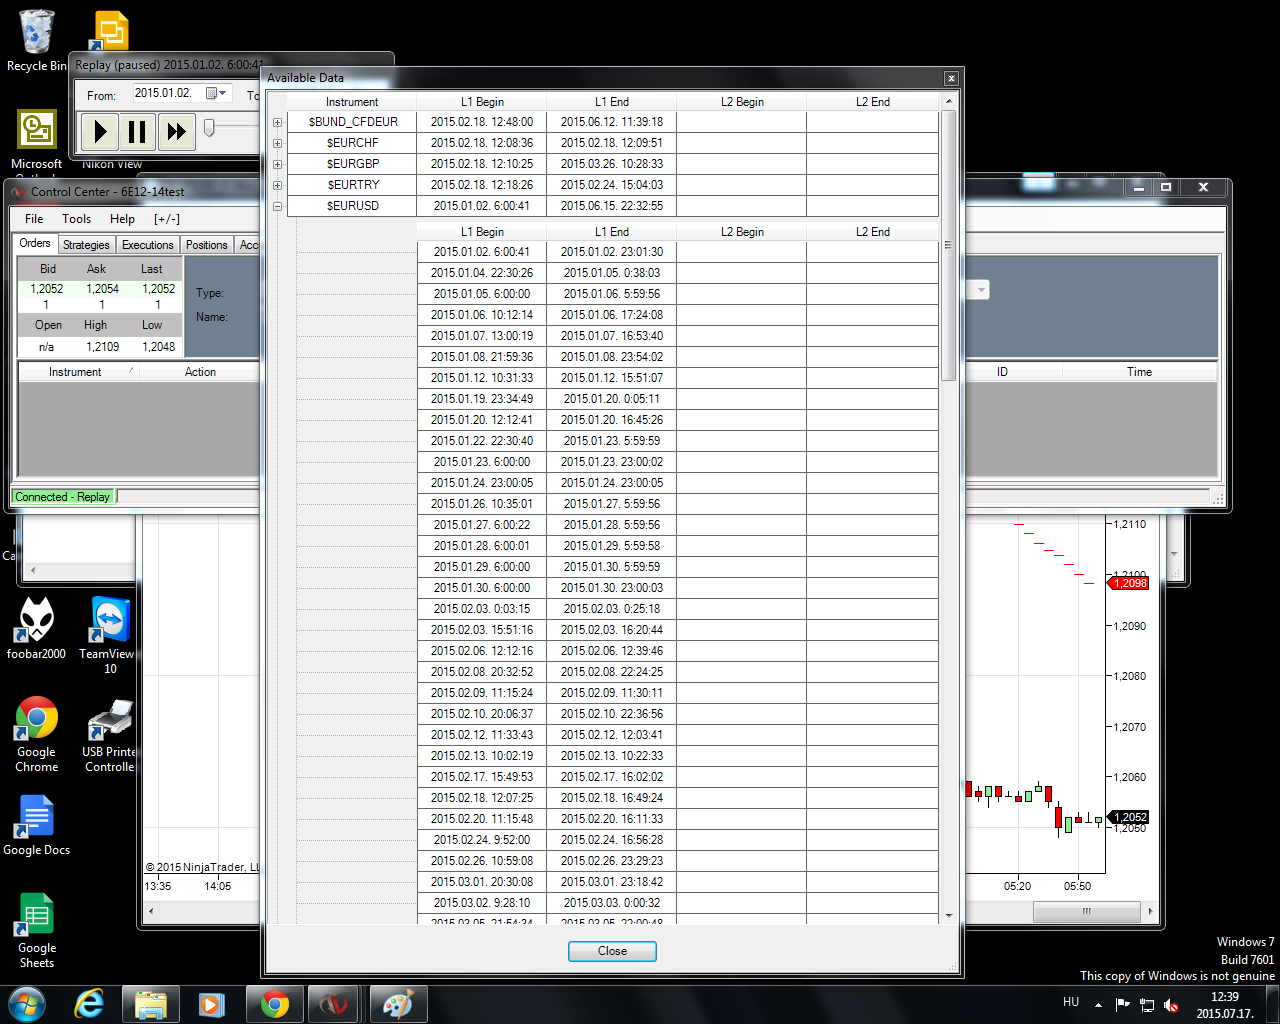Expand the $EURTRY instrument row
The height and width of the screenshot is (1024, 1280).
tap(277, 185)
